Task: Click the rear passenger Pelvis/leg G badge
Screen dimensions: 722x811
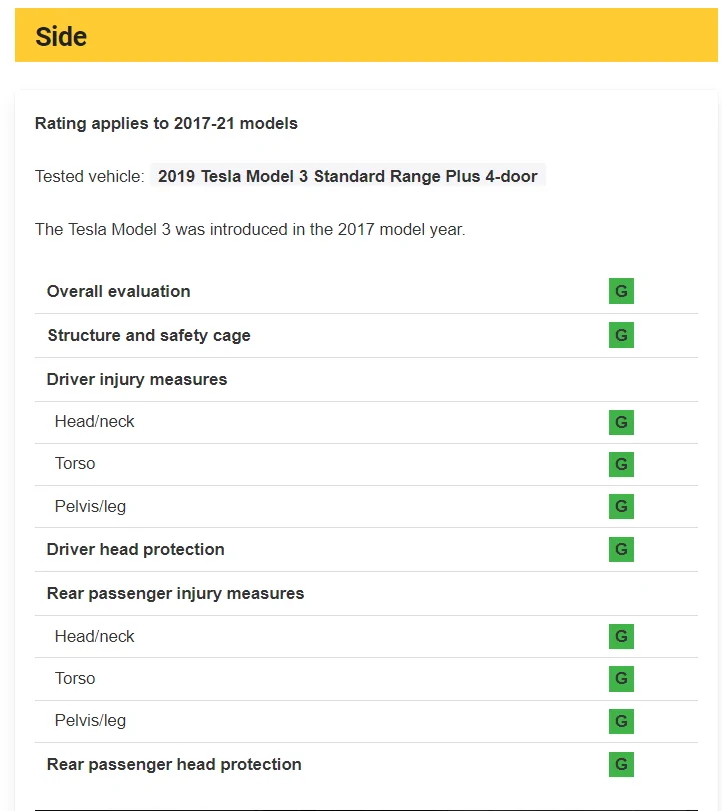Action: (x=621, y=721)
